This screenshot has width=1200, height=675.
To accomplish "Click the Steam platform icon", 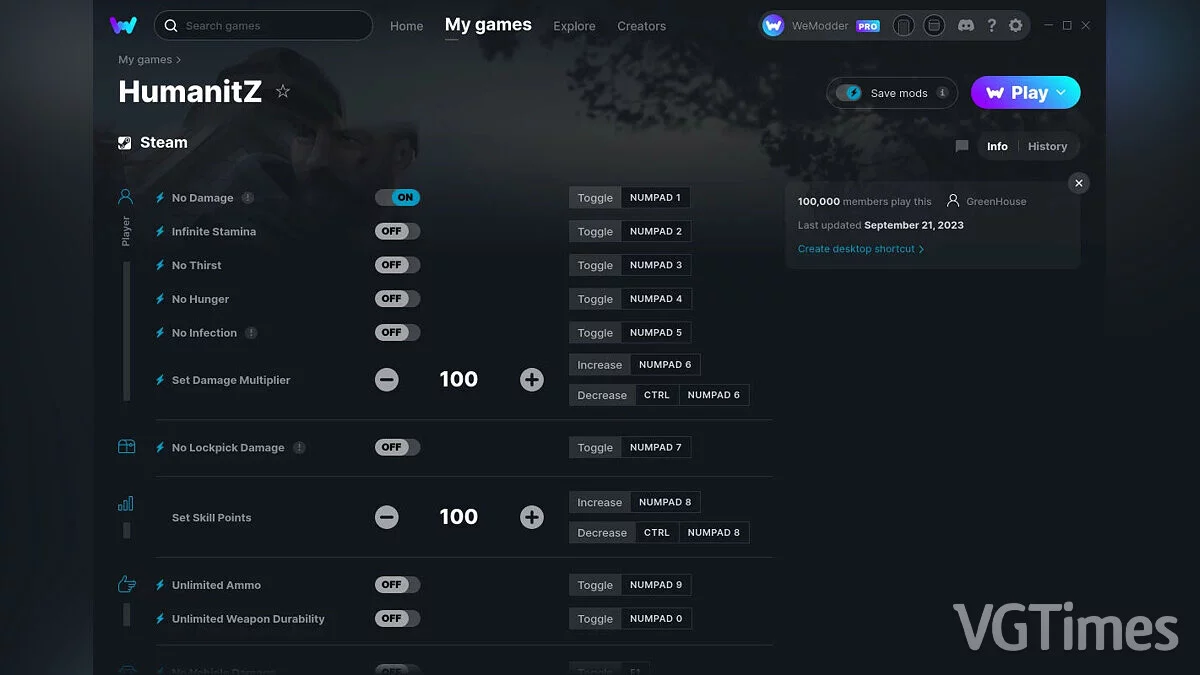I will (x=125, y=143).
